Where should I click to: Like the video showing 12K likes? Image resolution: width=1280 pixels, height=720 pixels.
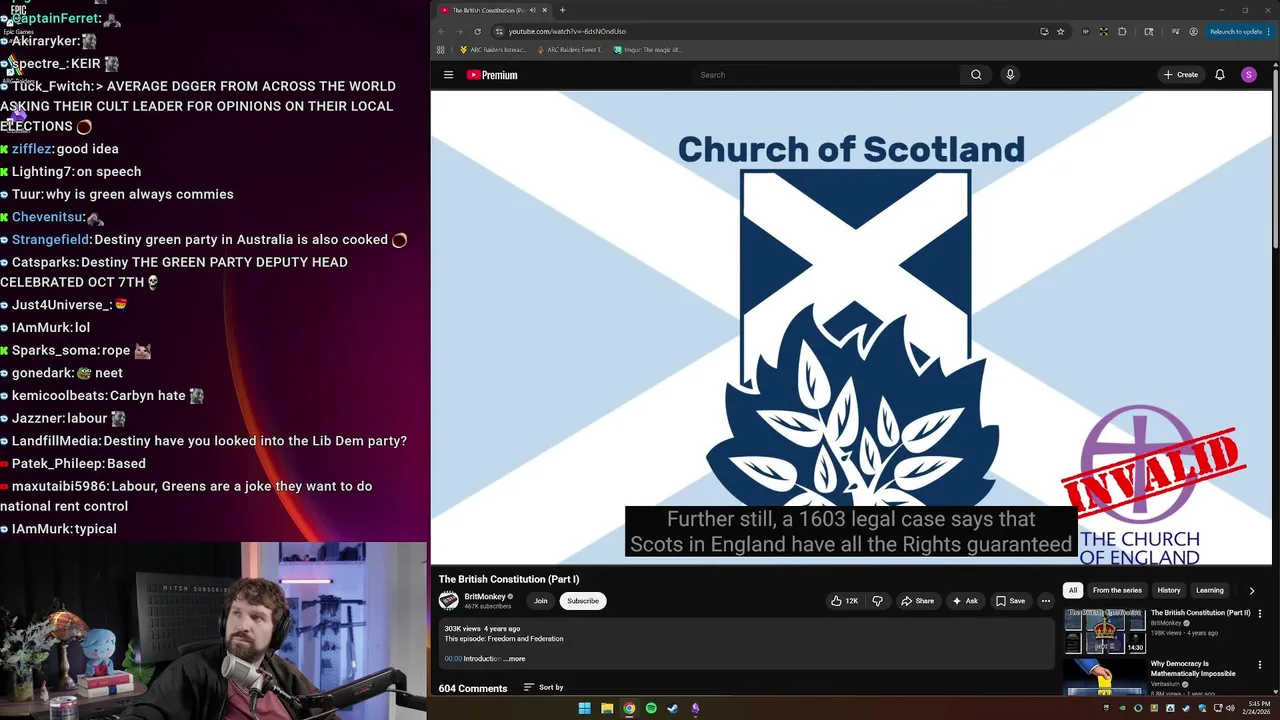click(x=844, y=601)
